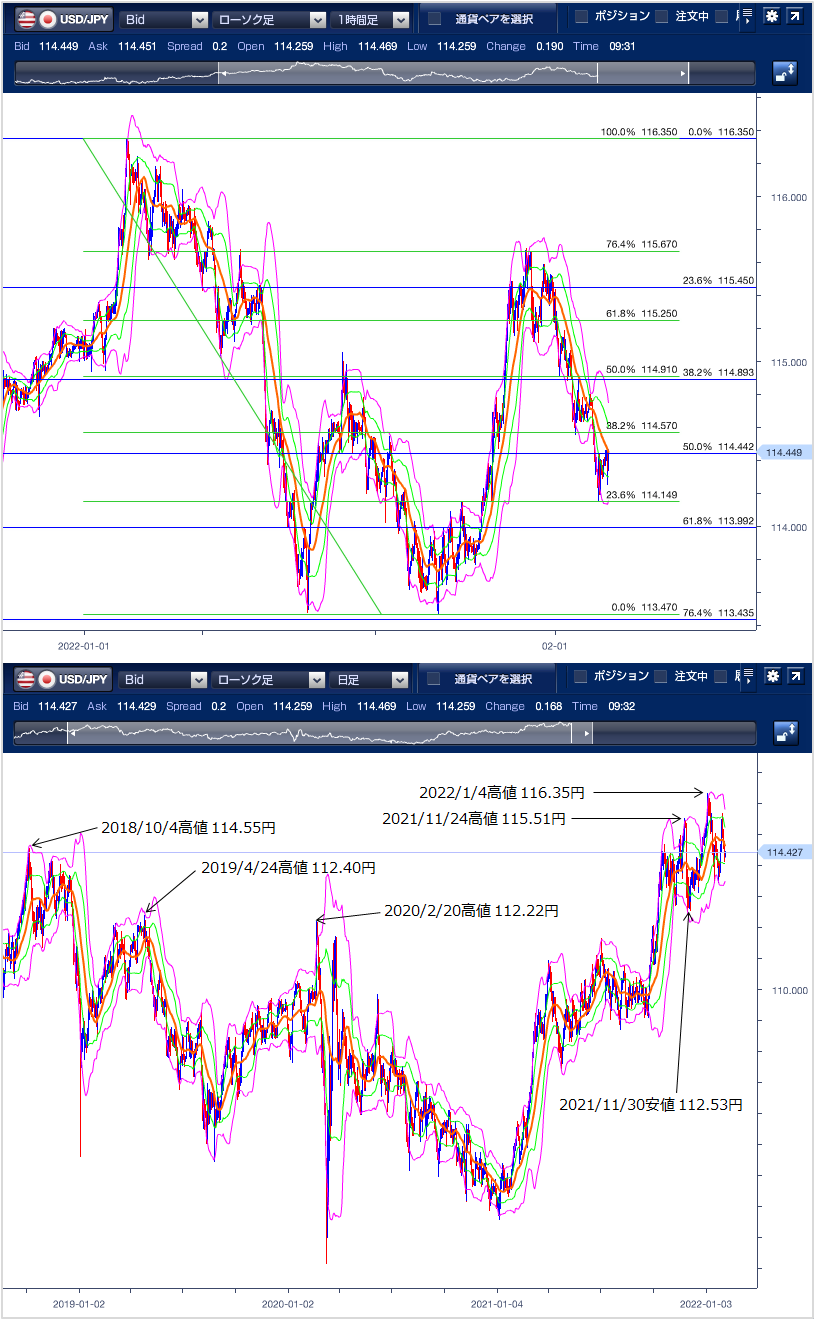The image size is (815, 1320).
Task: Grab left handle of 1時間足 navigator range
Action: click(218, 74)
